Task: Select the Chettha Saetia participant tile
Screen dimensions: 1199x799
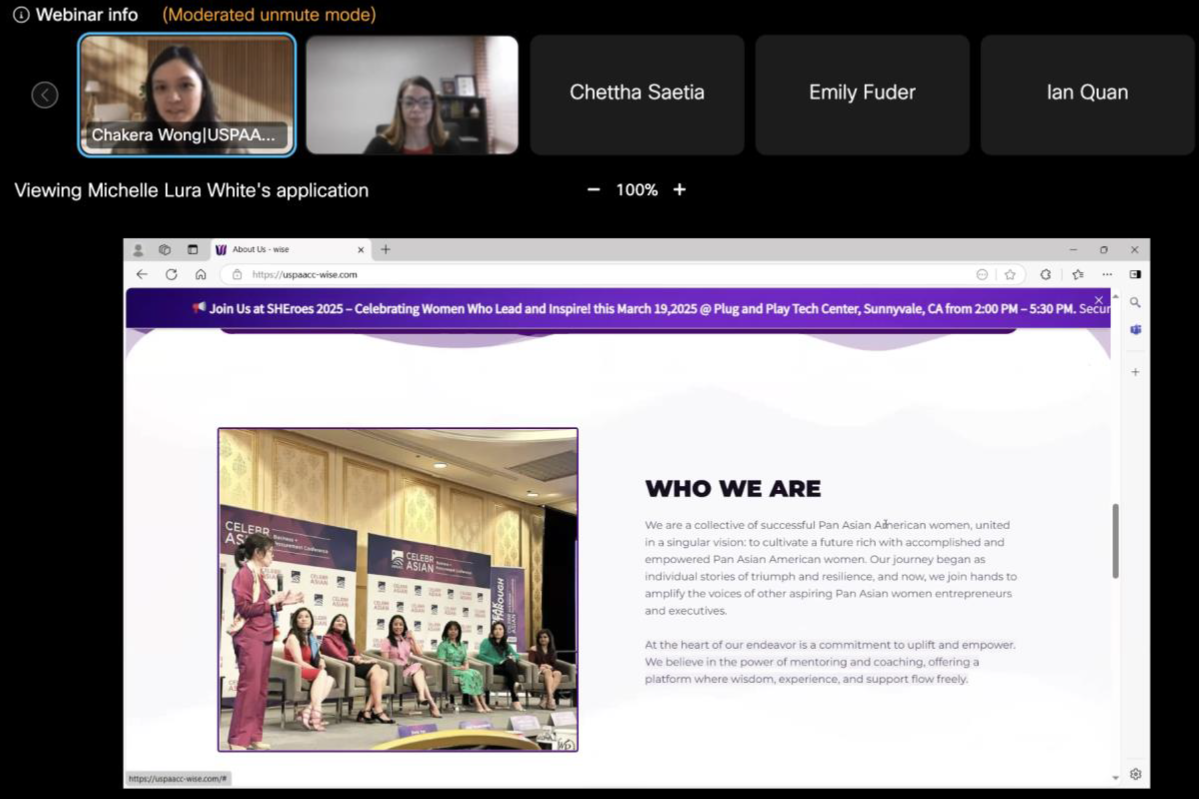Action: click(637, 95)
